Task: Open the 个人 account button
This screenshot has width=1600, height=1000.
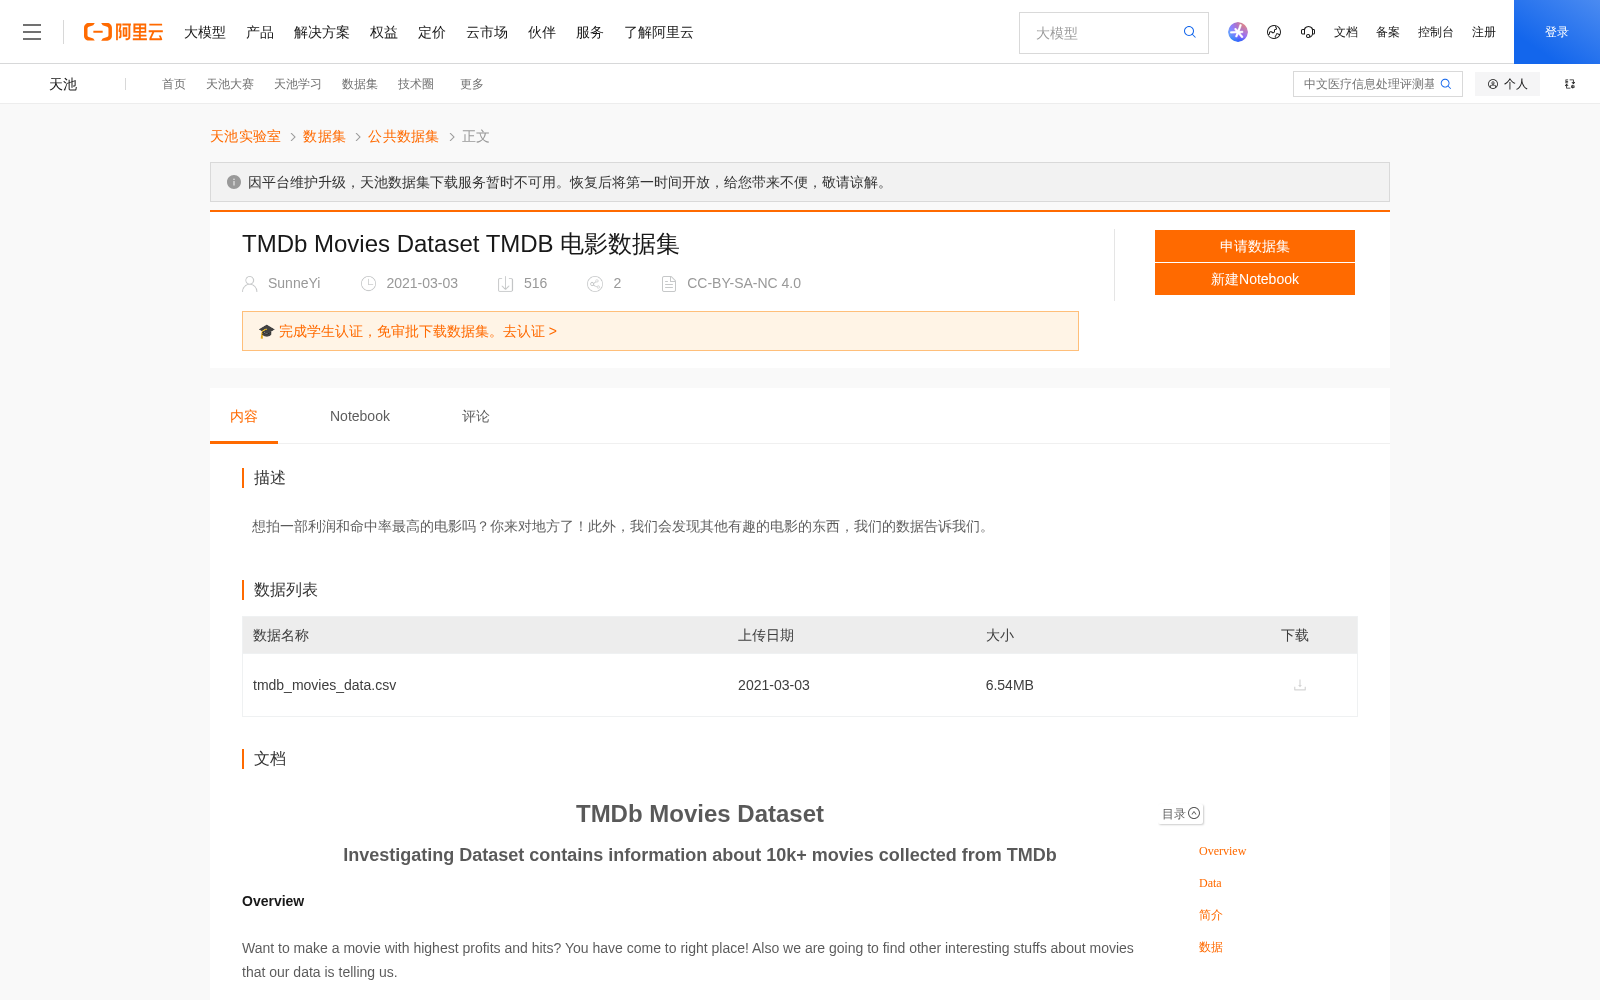Action: click(1507, 84)
